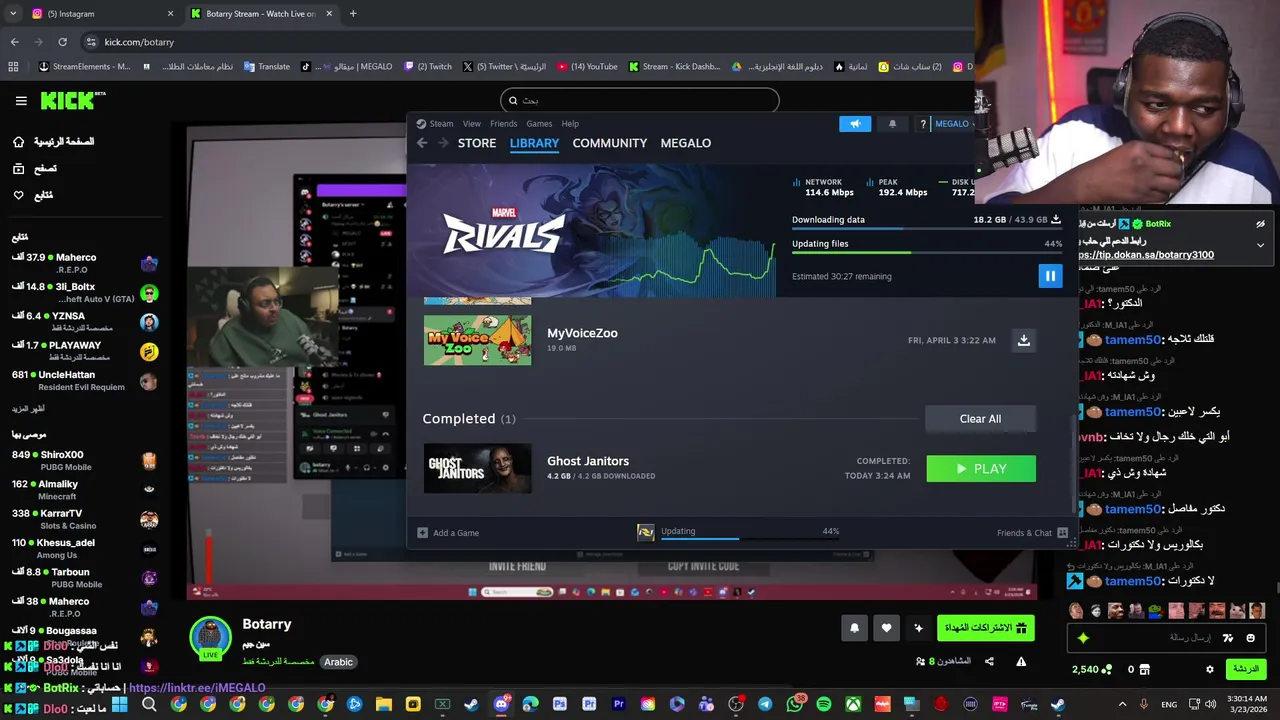Click the Kick search field

coord(640,100)
